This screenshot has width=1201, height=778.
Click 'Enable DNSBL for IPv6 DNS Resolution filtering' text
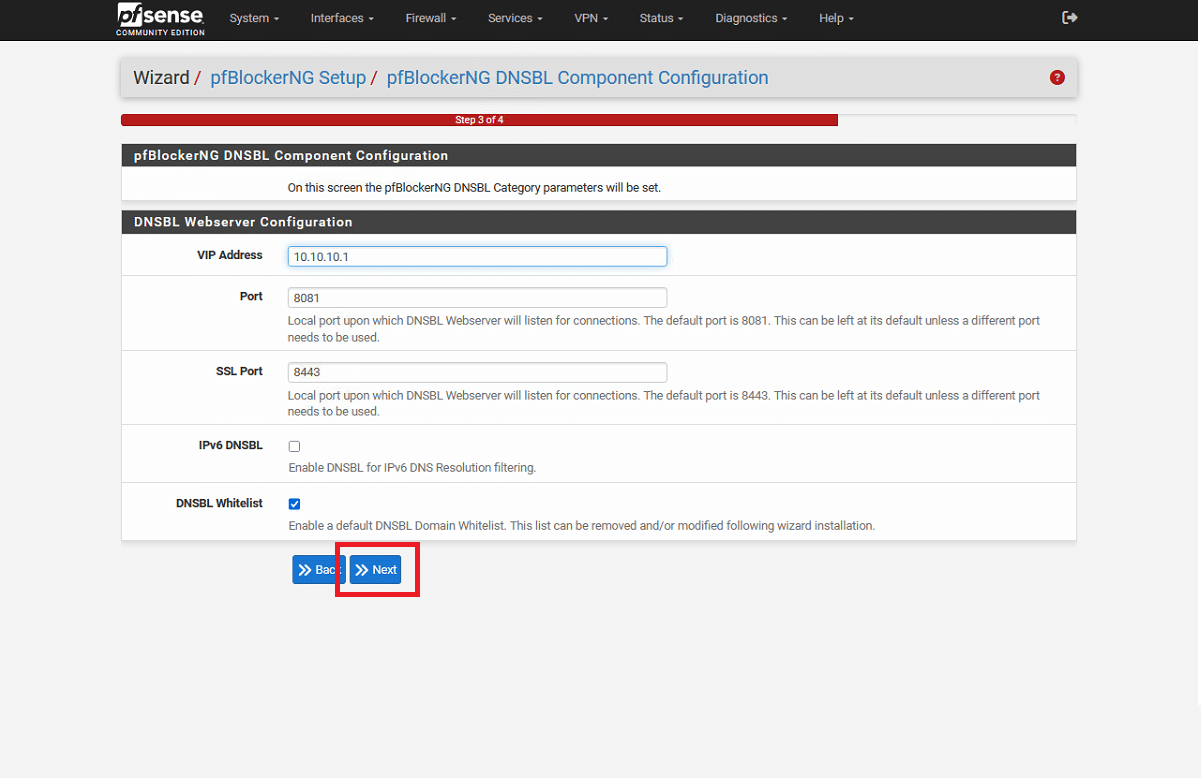tap(412, 468)
